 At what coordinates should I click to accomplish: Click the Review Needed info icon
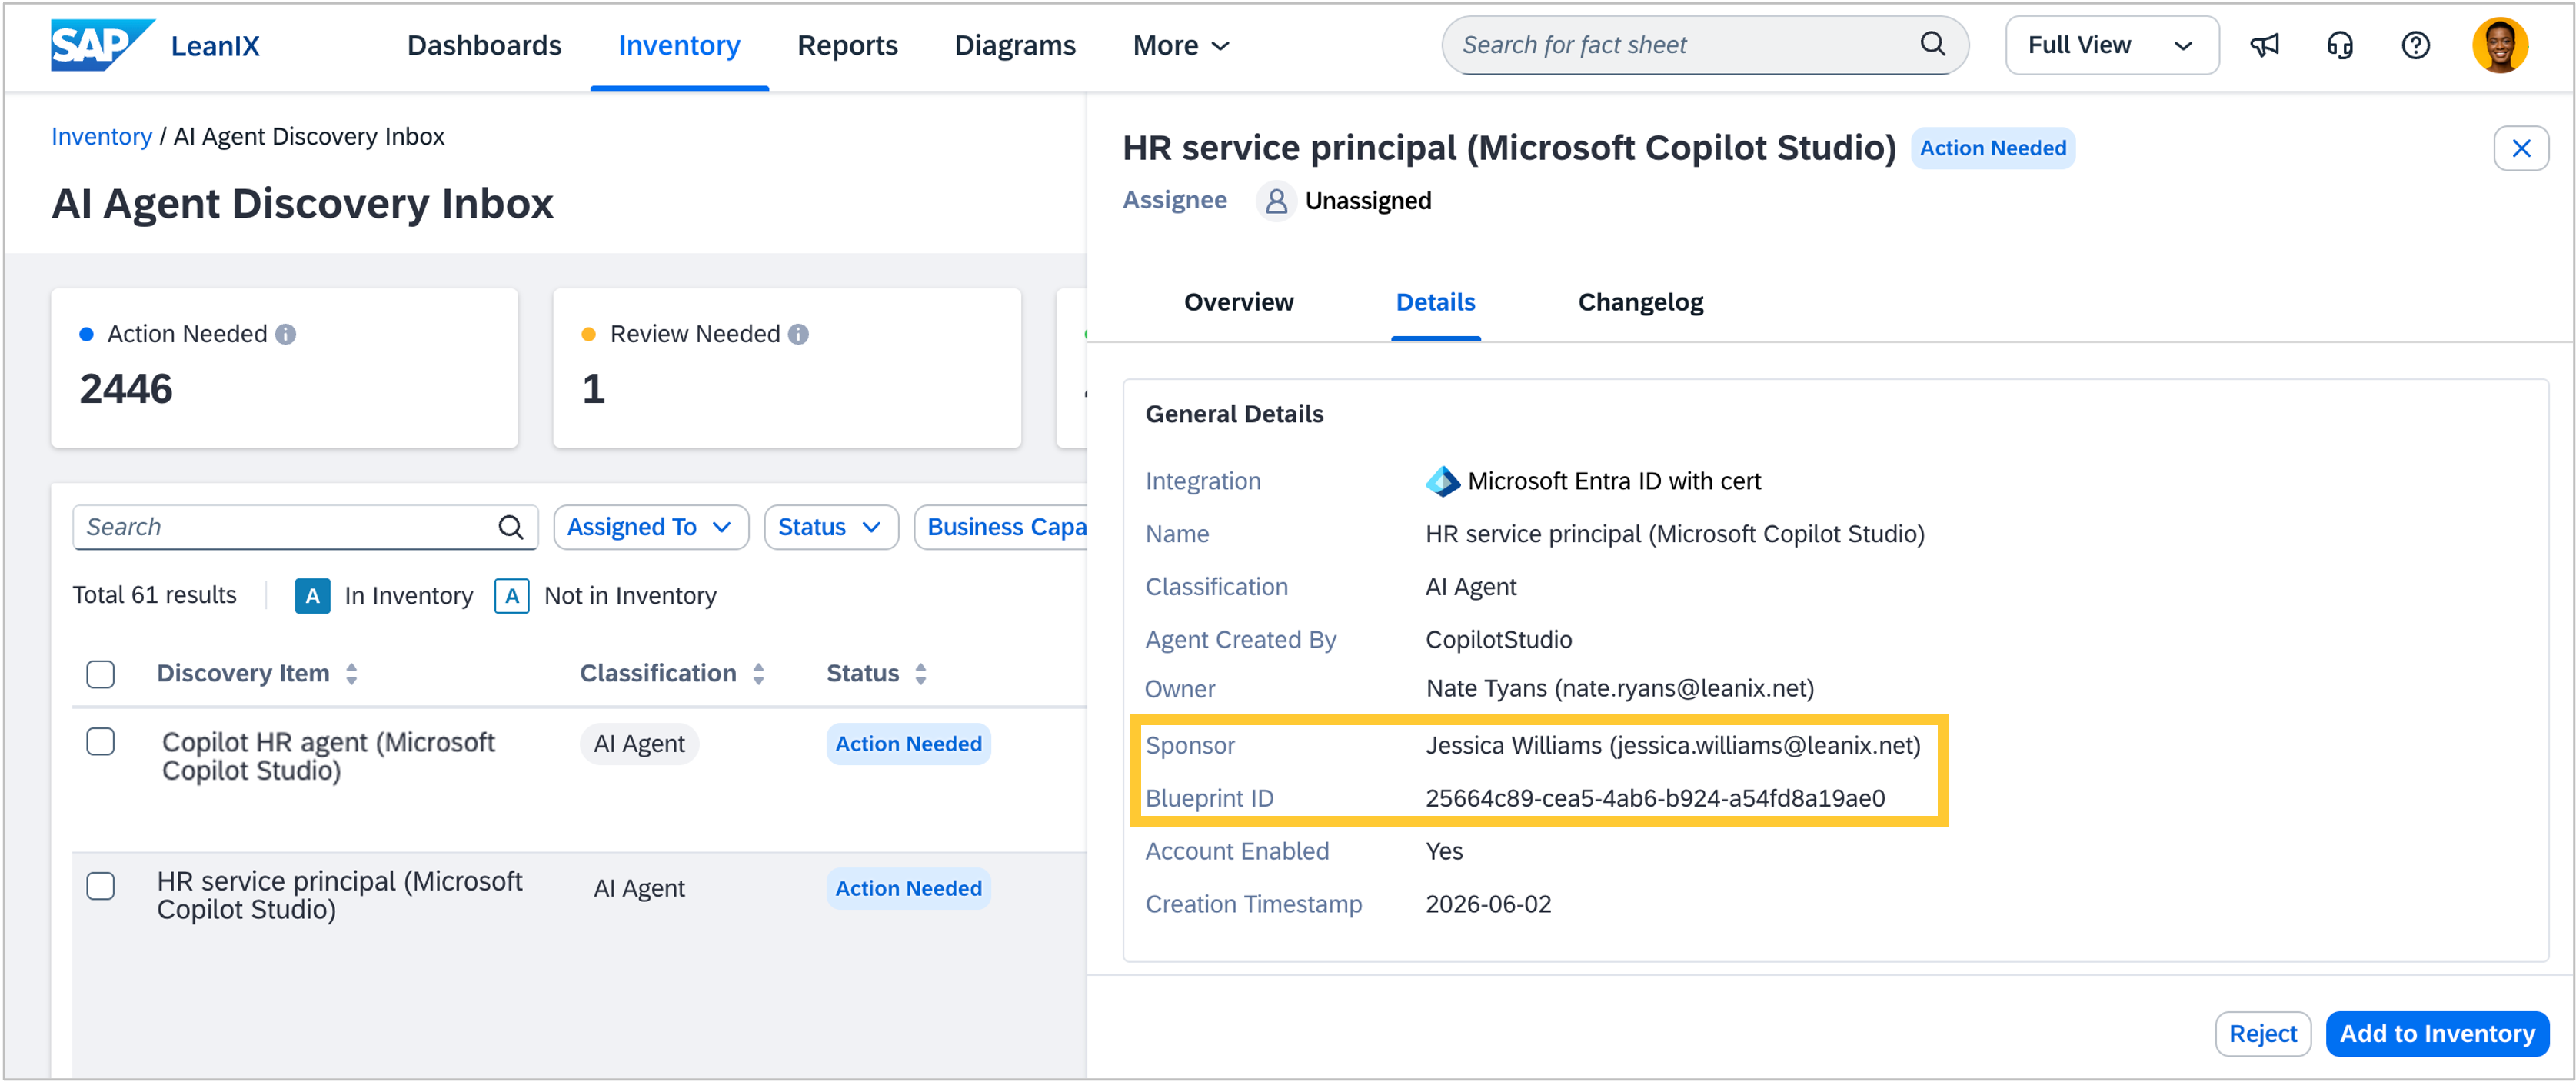pos(798,334)
